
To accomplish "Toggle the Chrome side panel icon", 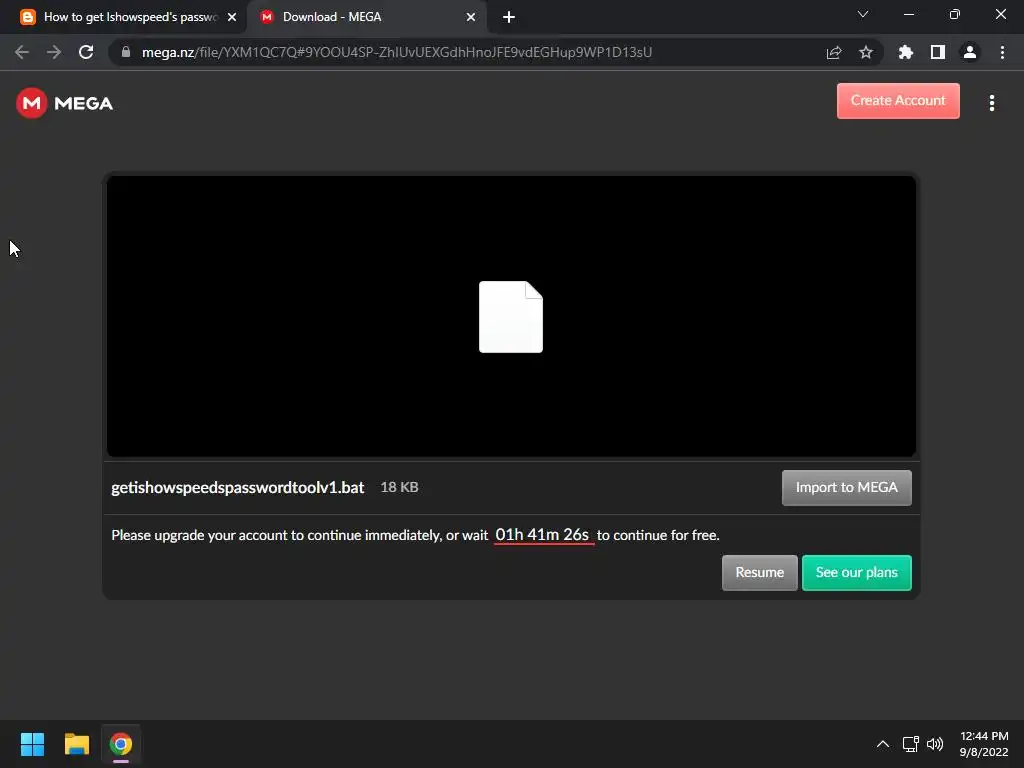I will click(938, 52).
